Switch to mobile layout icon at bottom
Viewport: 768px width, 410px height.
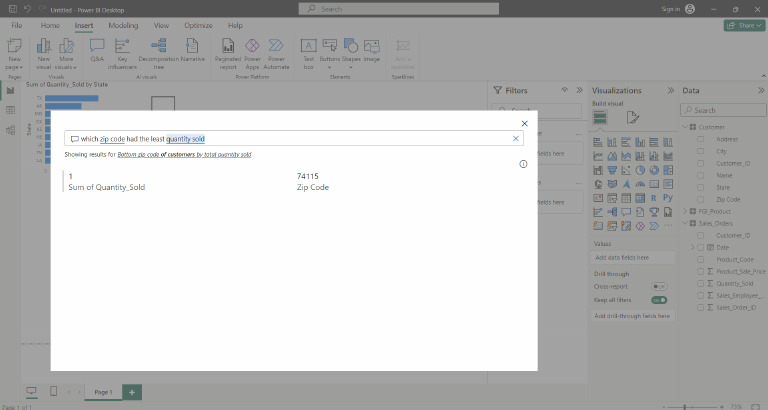coord(53,391)
